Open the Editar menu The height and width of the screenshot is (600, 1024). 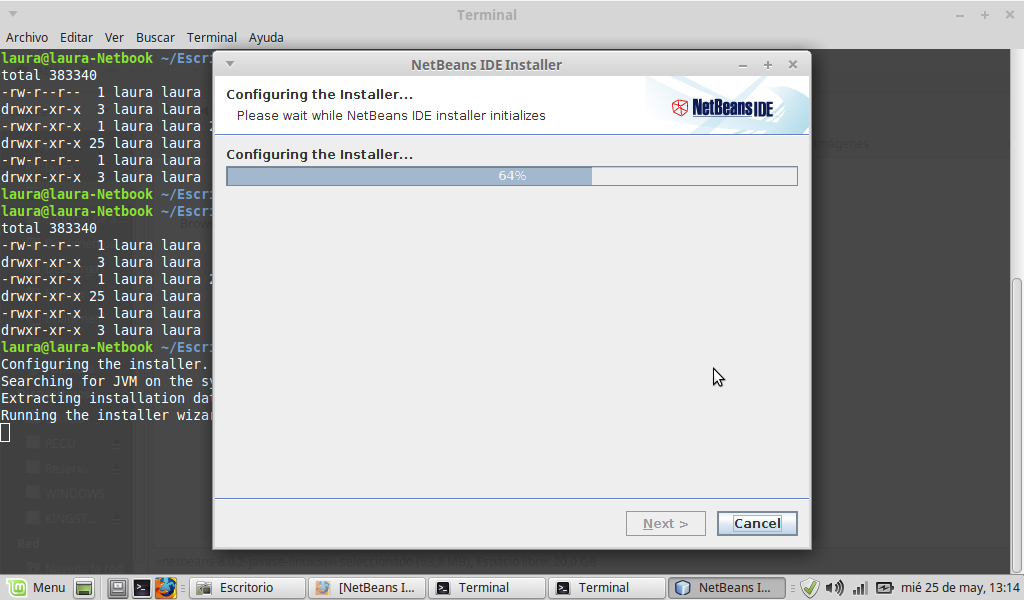click(x=76, y=37)
